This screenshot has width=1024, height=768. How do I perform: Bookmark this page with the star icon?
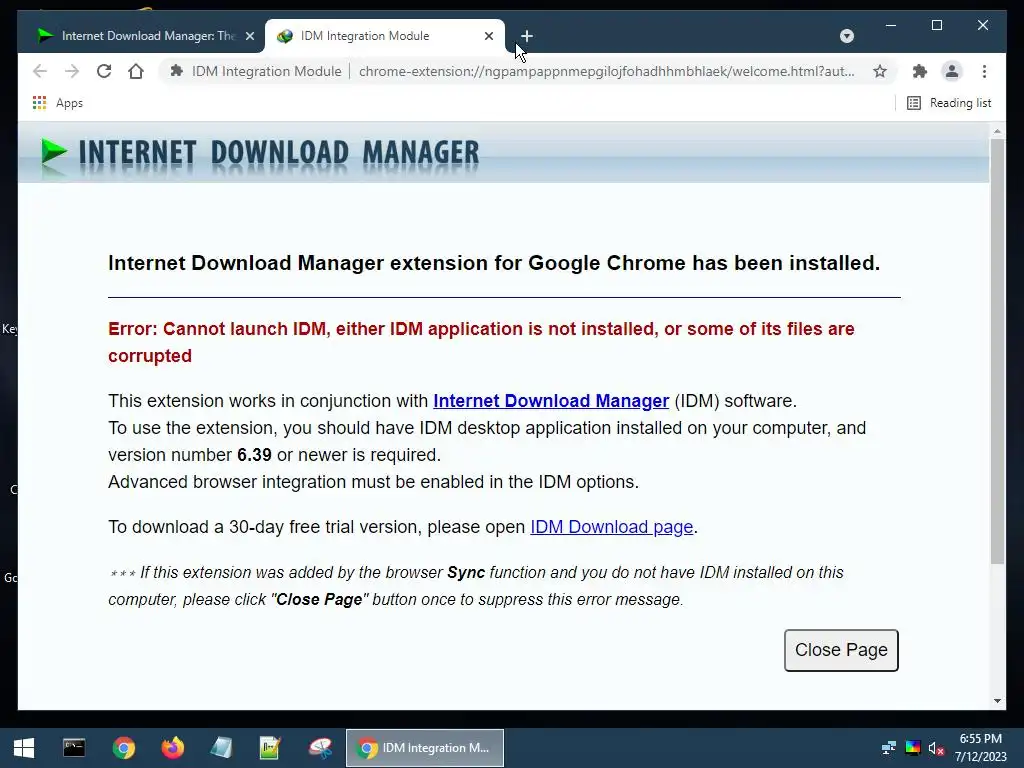click(x=880, y=71)
